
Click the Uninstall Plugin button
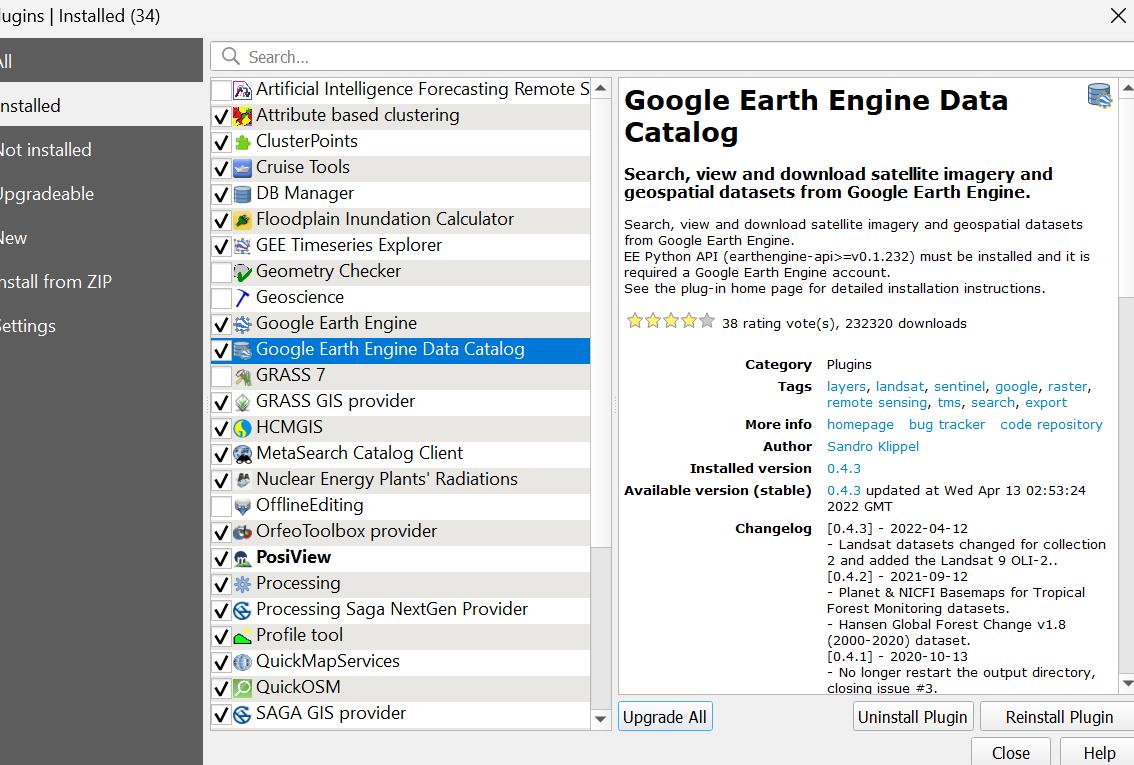coord(912,717)
